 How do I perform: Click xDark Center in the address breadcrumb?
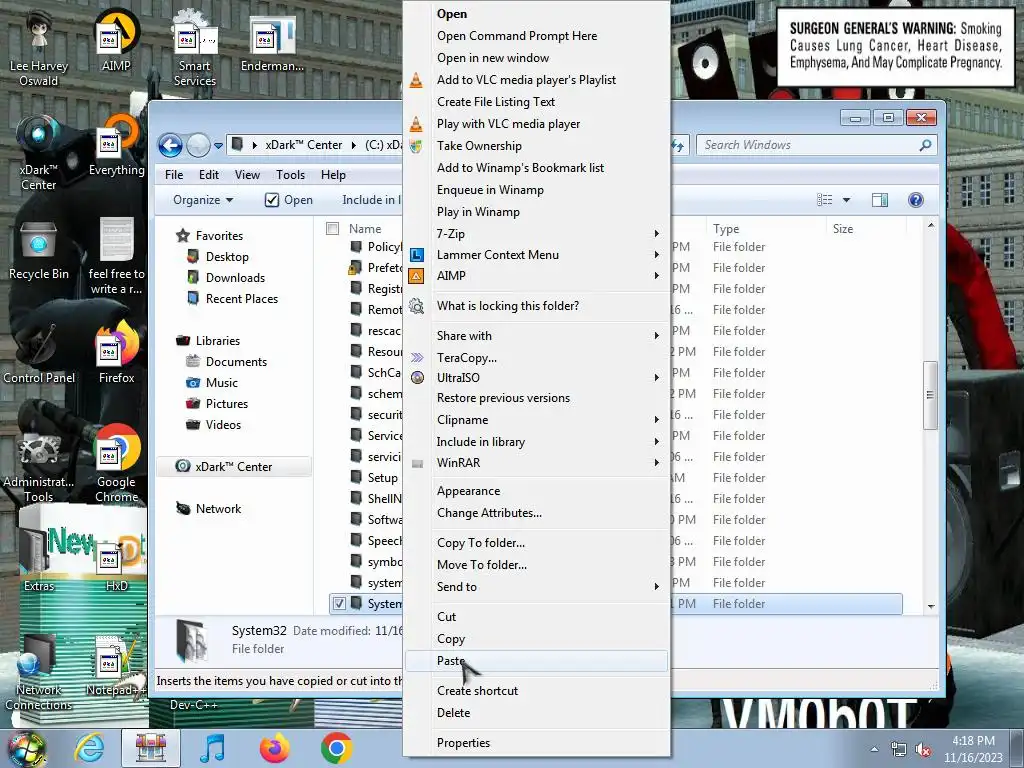point(303,145)
